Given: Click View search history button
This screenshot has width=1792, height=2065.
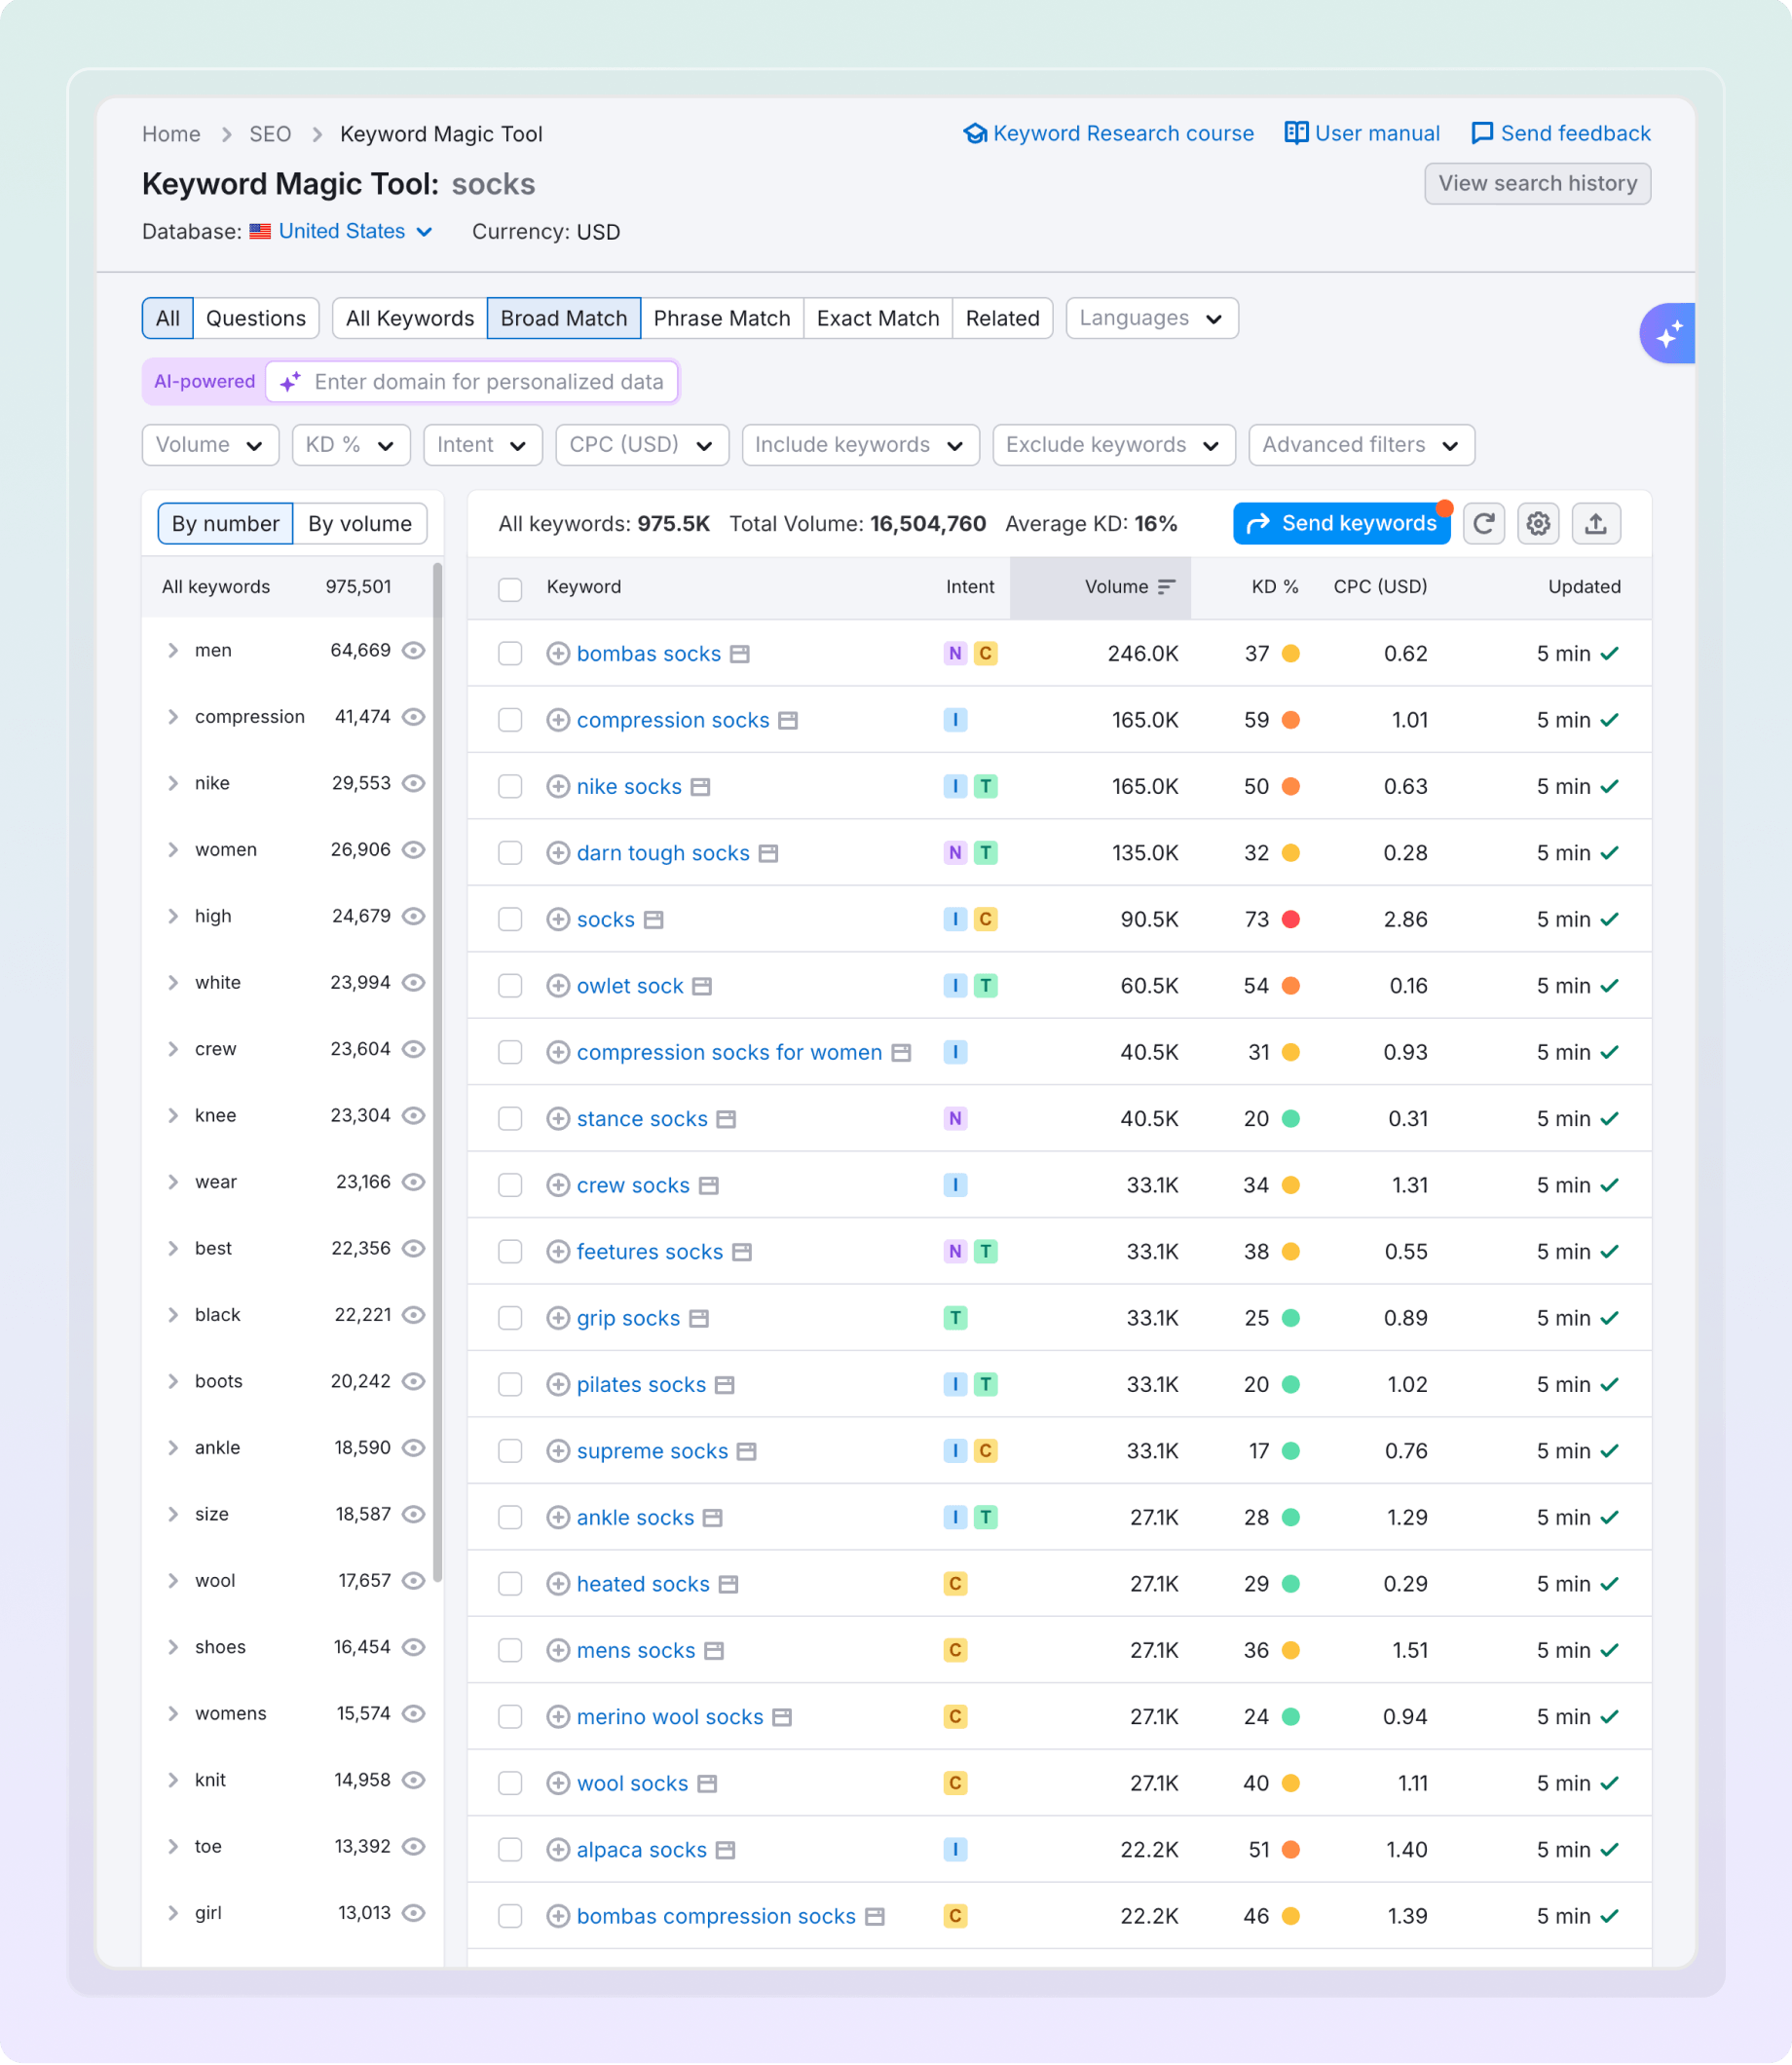Looking at the screenshot, I should point(1537,184).
